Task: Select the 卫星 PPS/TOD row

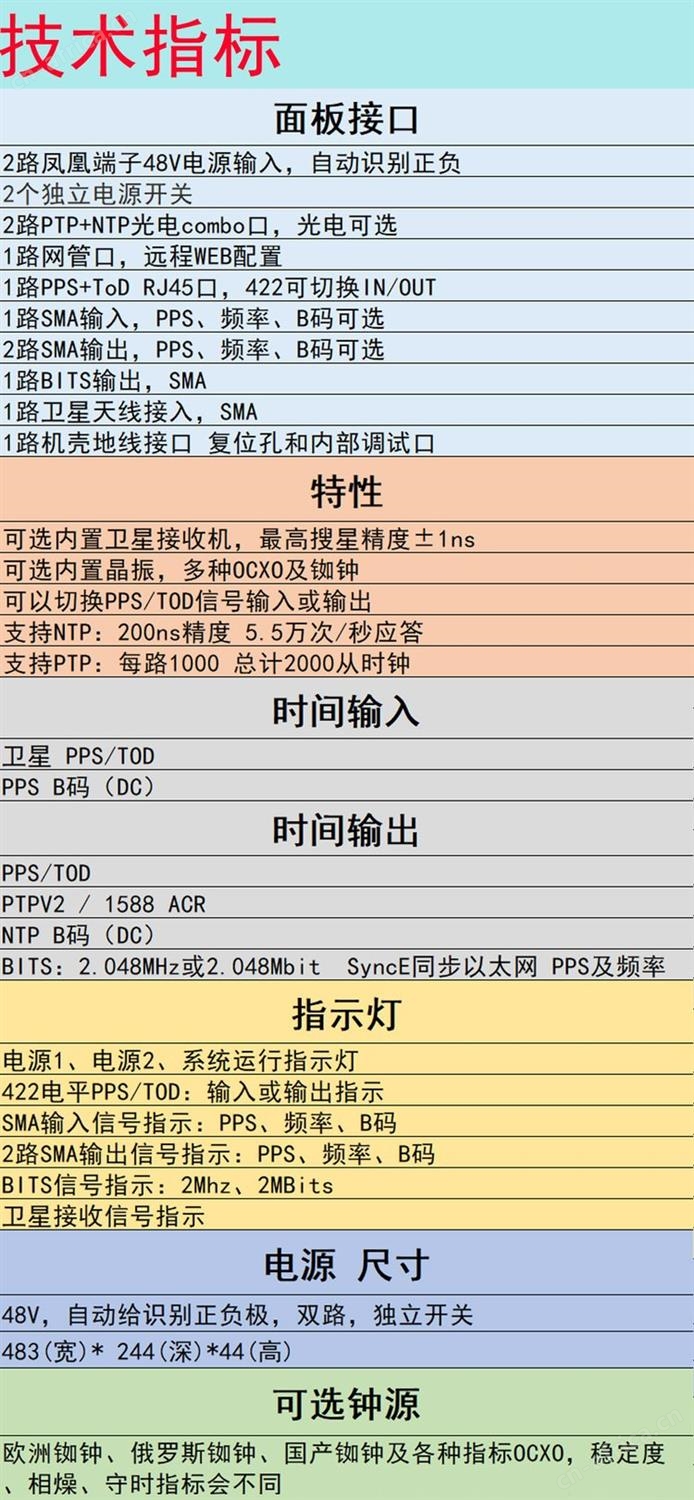Action: pyautogui.click(x=78, y=756)
